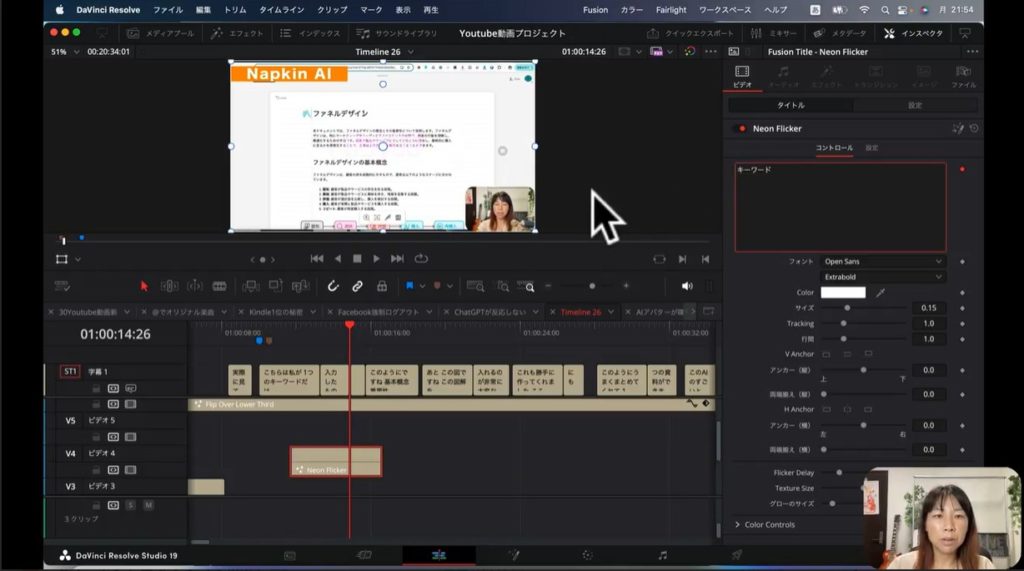Click the Flag marker icon
Viewport: 1024px width, 571px height.
pyautogui.click(x=410, y=286)
